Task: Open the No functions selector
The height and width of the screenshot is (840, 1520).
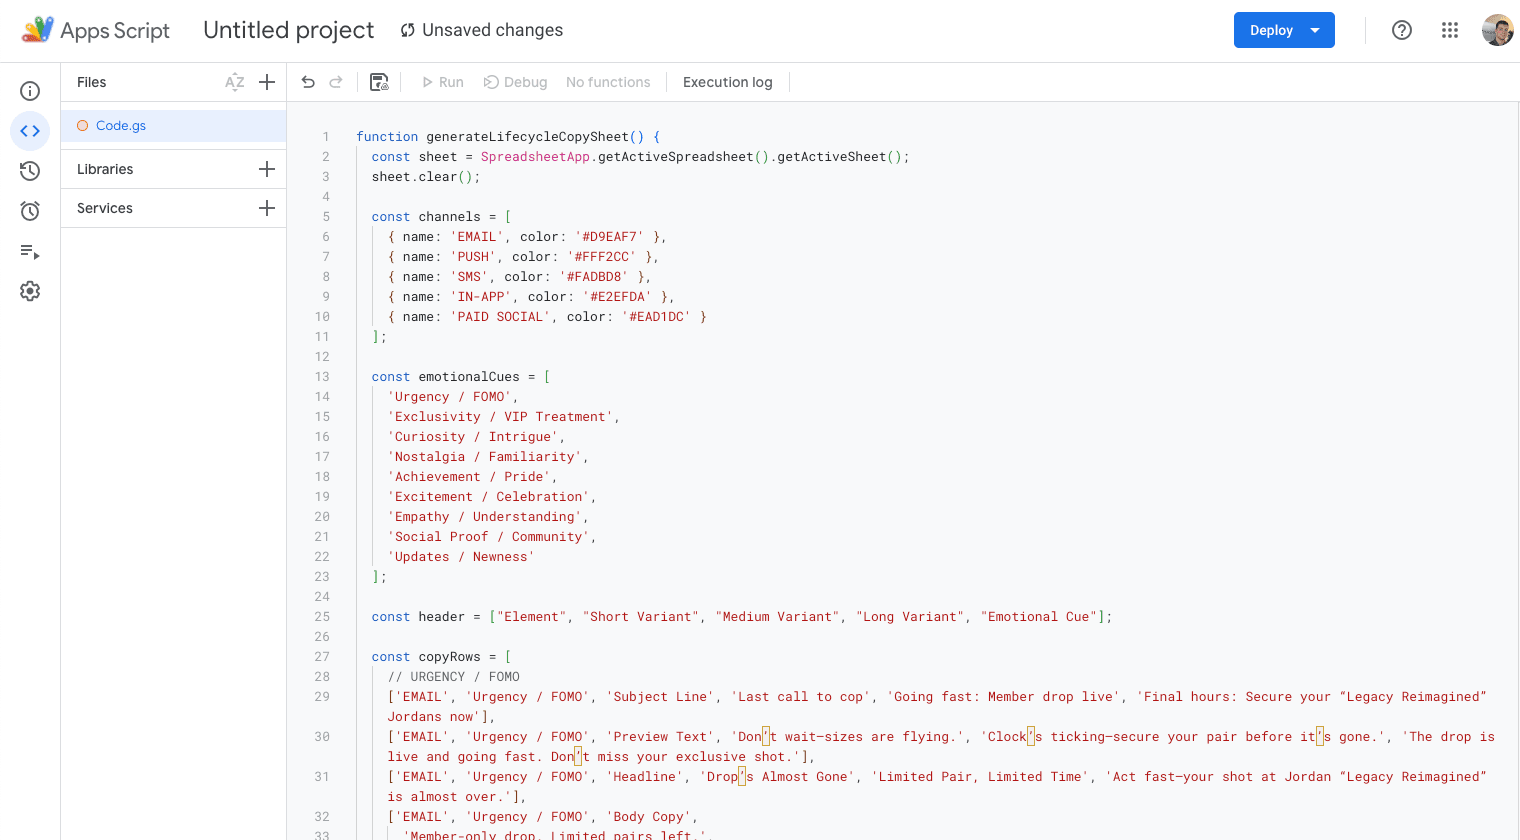Action: (x=608, y=82)
